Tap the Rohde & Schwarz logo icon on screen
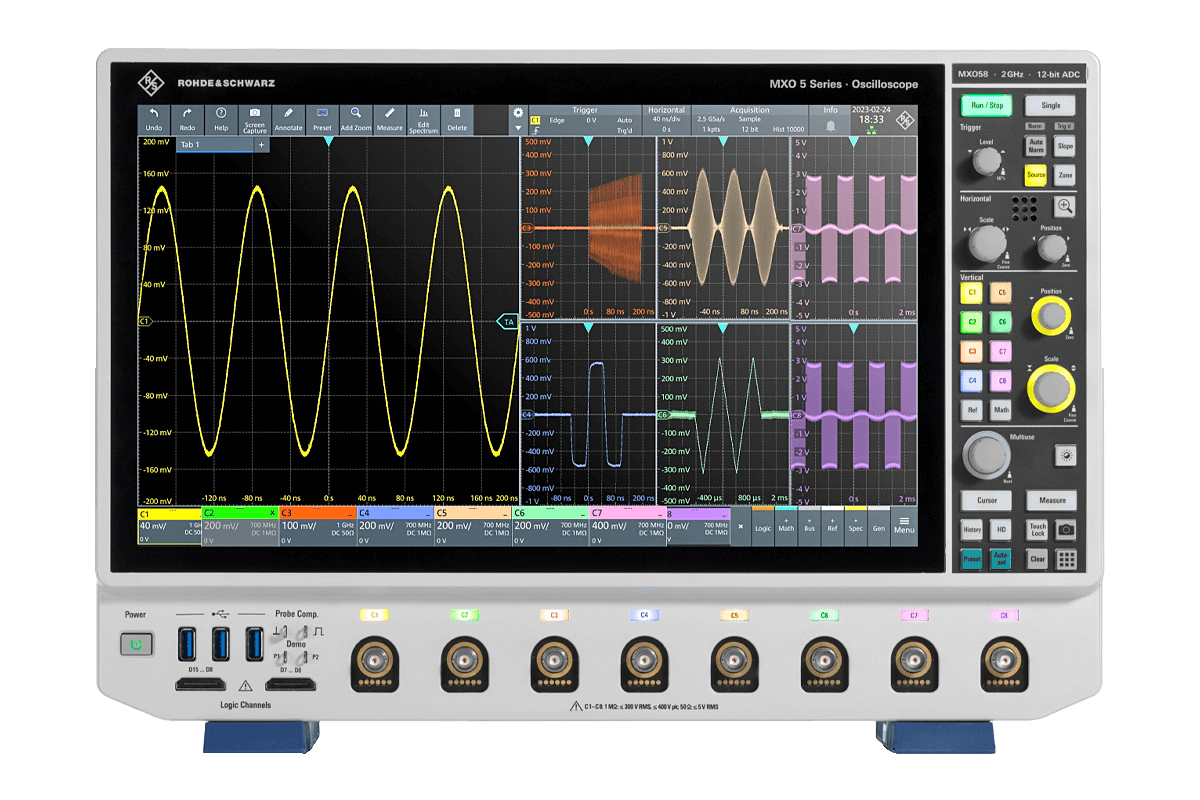Screen dimensions: 1200x800 pos(905,119)
